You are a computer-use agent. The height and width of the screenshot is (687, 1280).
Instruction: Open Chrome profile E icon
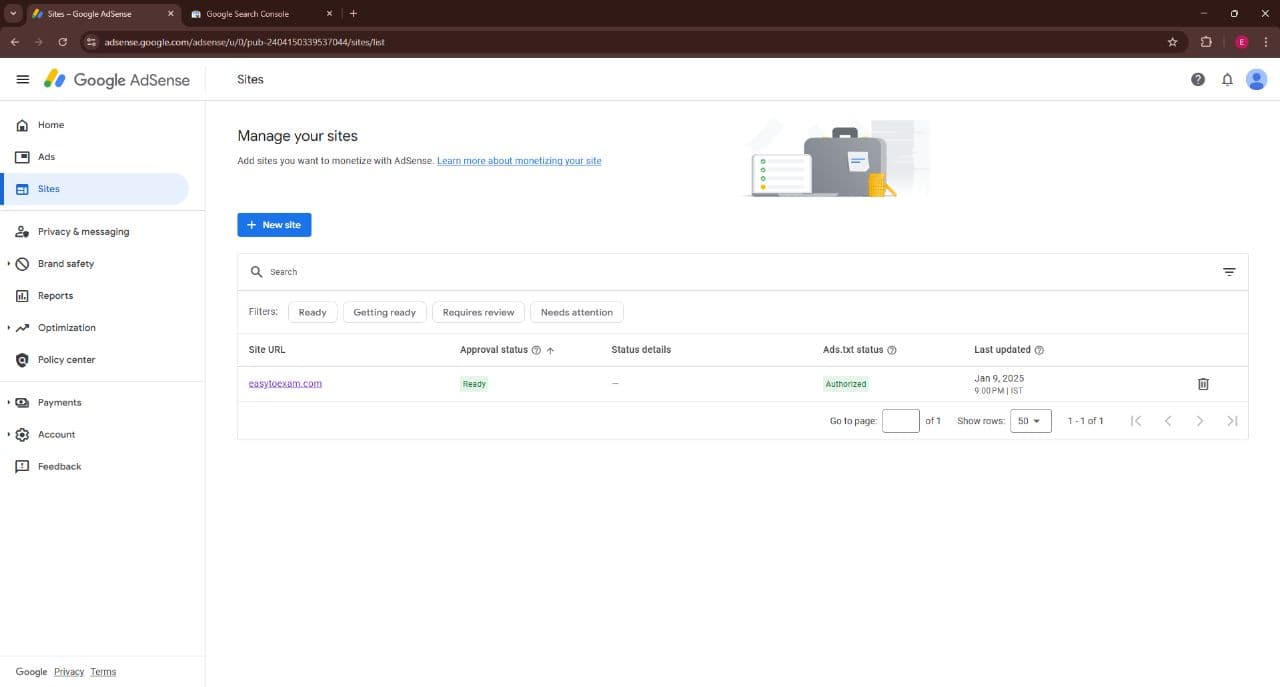(x=1242, y=42)
